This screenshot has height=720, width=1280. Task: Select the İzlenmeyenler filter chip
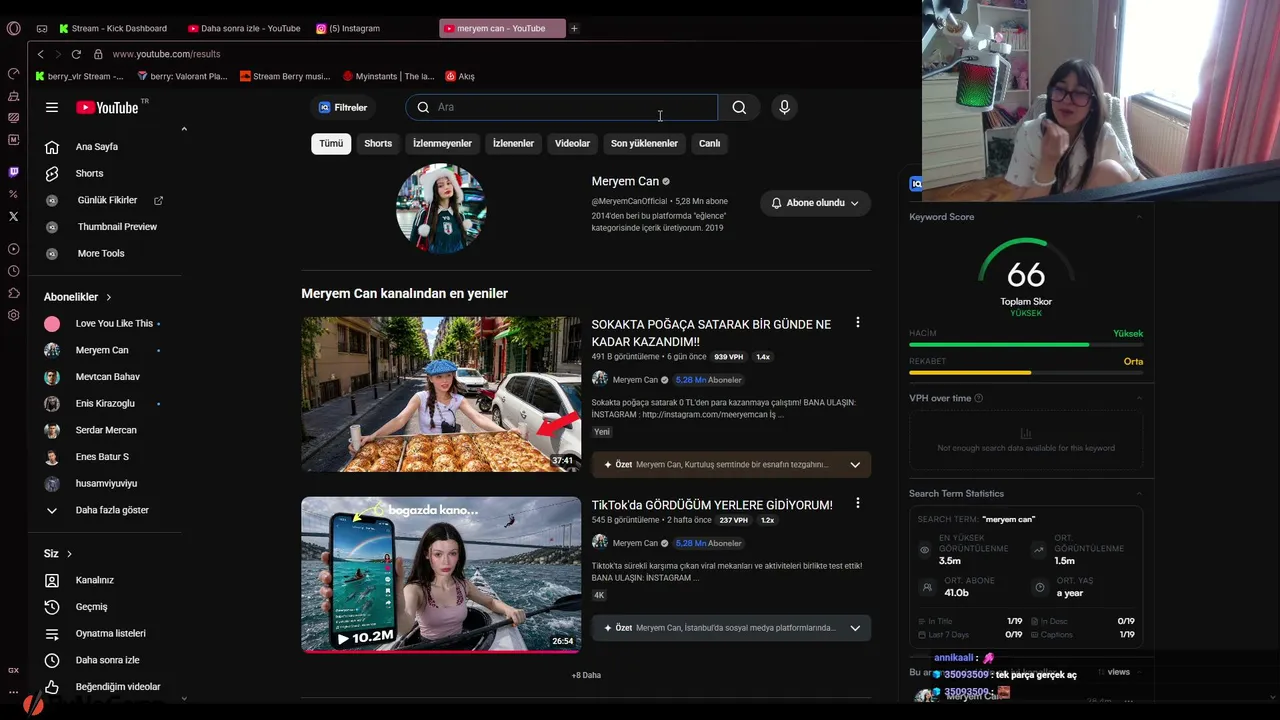coord(442,143)
